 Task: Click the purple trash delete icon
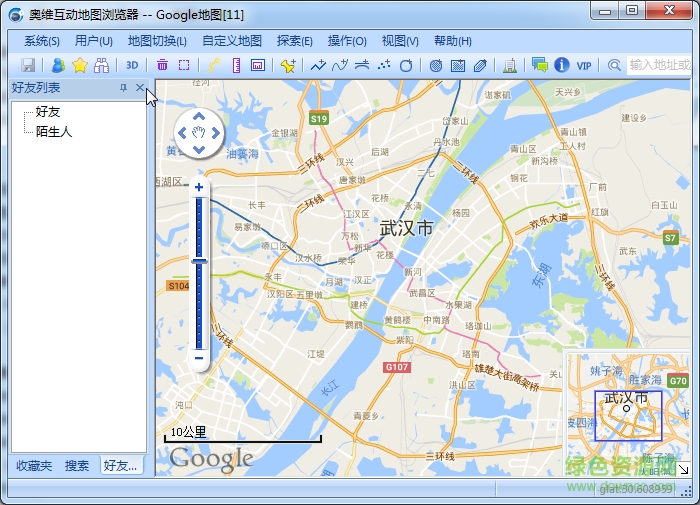coord(162,65)
